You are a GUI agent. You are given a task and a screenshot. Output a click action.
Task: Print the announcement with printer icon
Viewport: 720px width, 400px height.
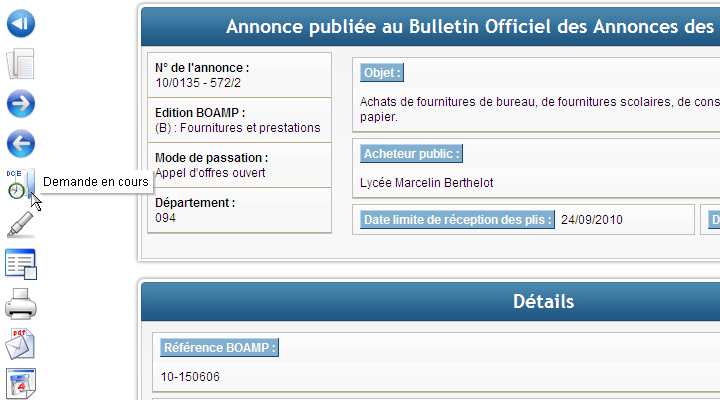pyautogui.click(x=21, y=304)
